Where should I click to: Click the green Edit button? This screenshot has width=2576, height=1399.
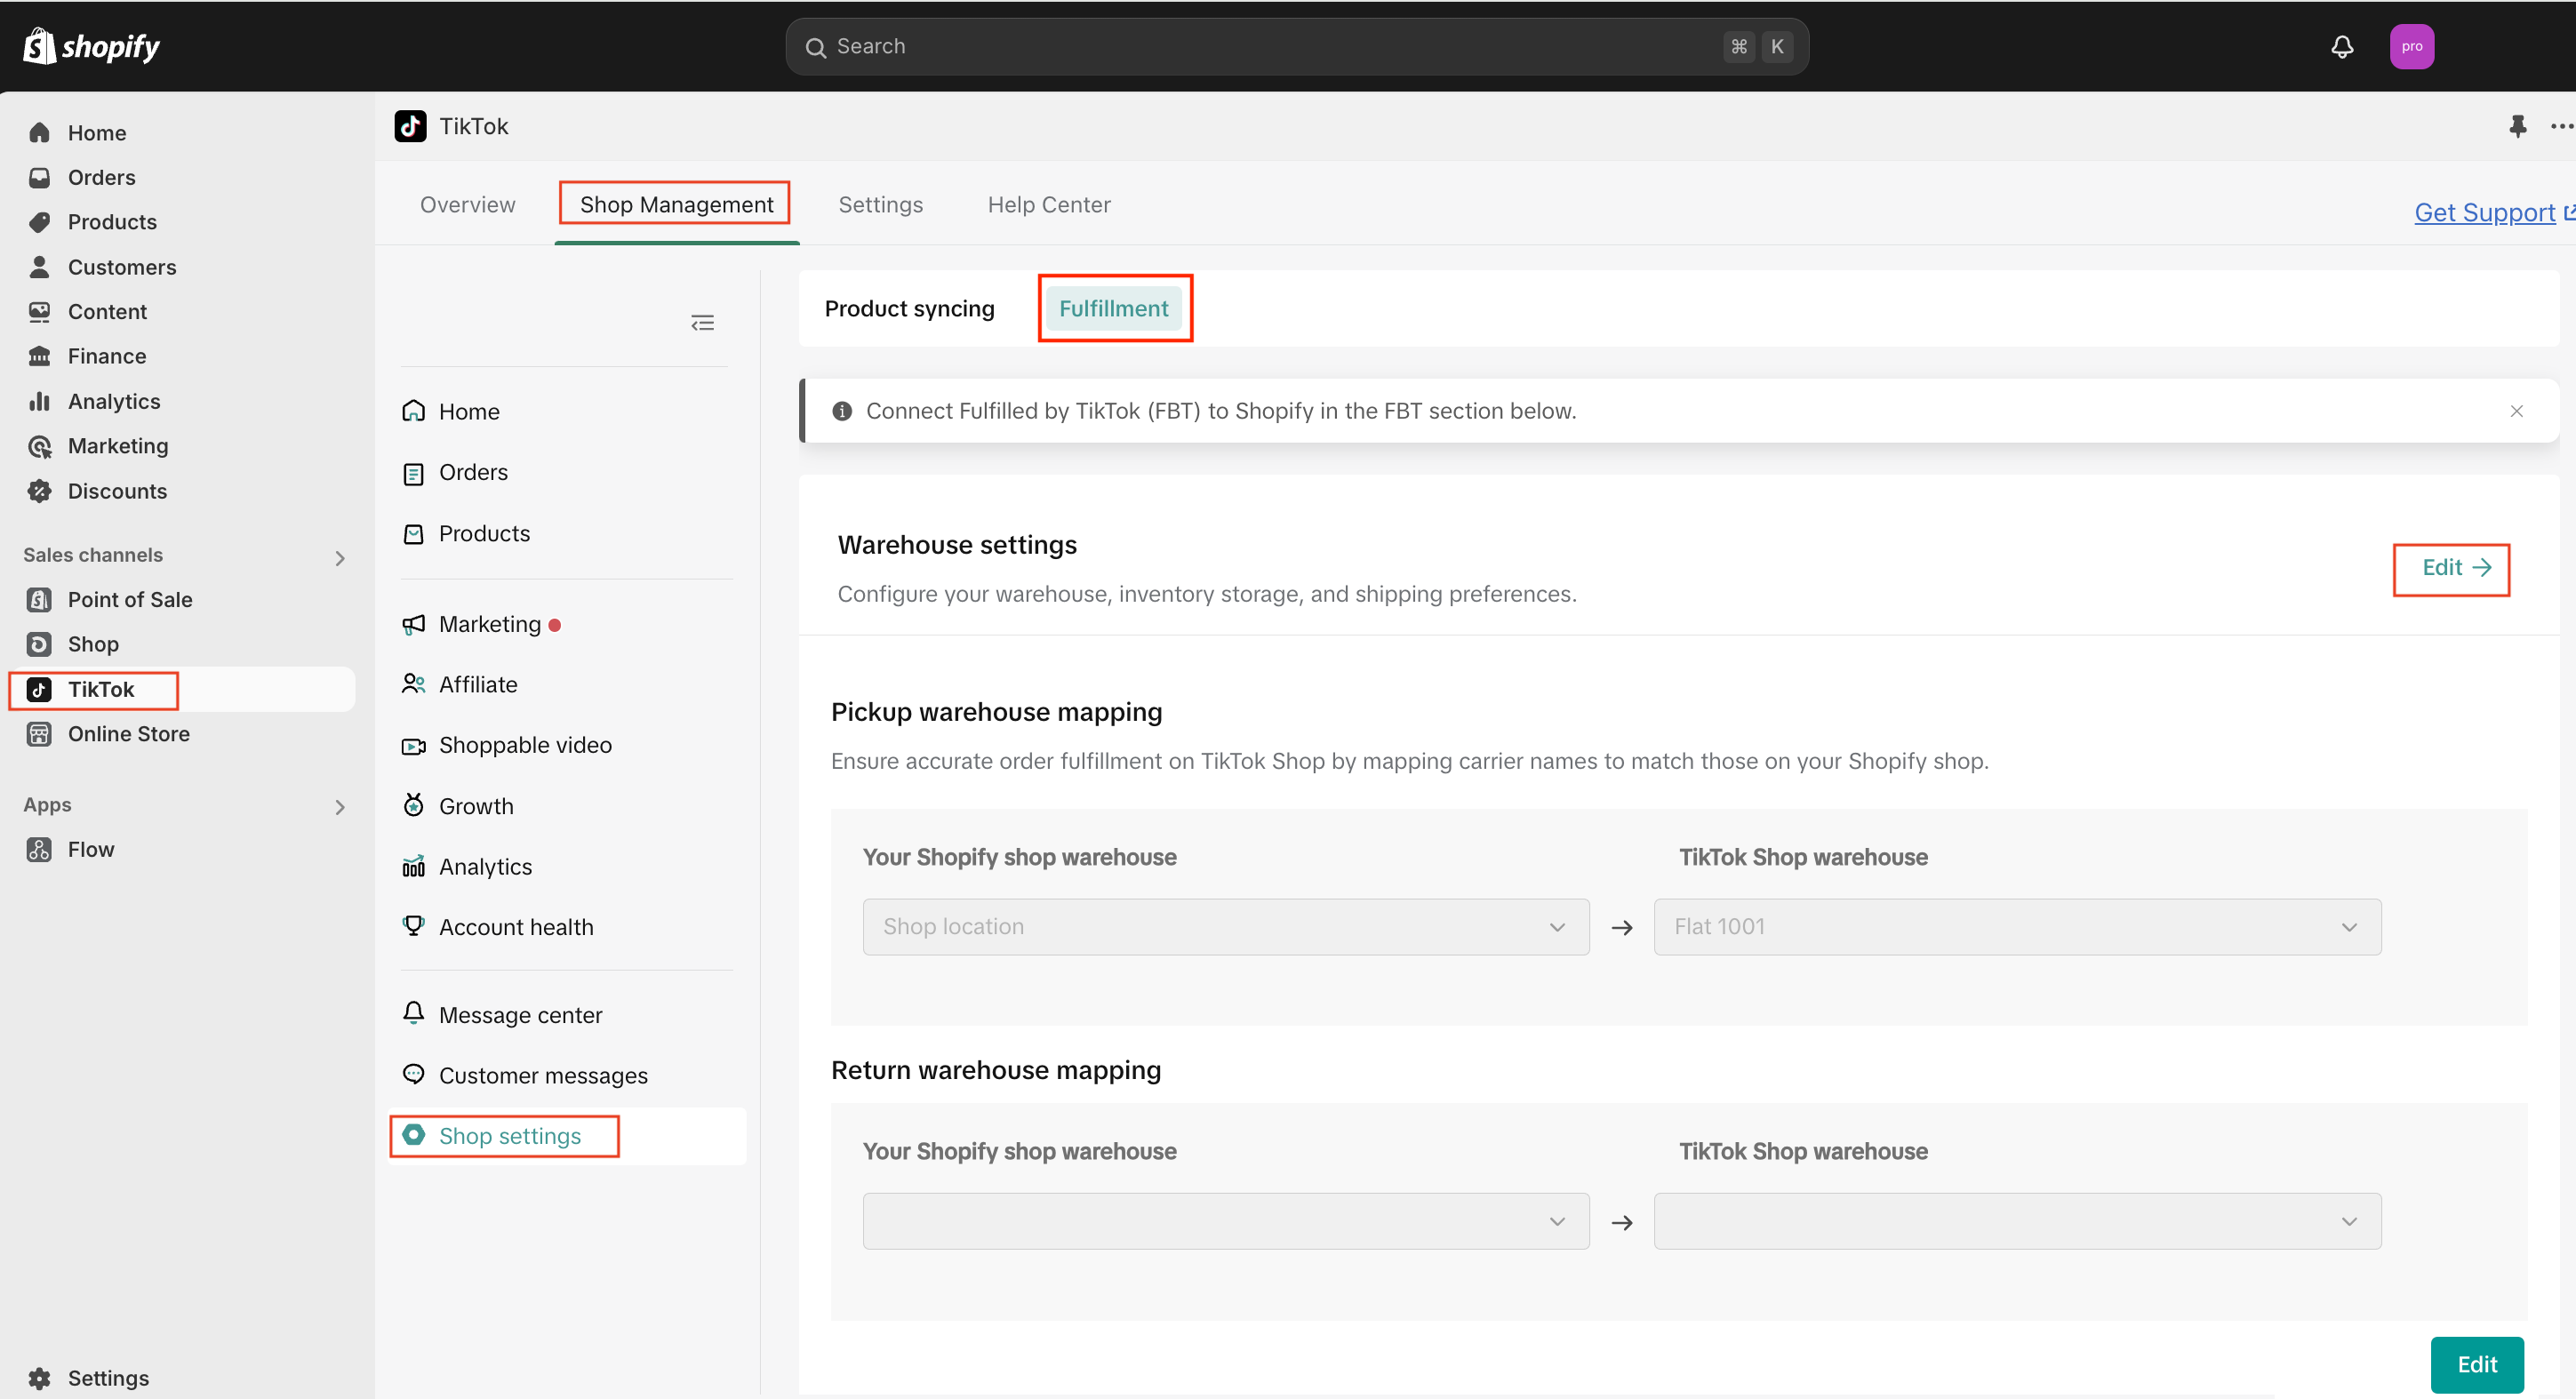[x=2477, y=1365]
